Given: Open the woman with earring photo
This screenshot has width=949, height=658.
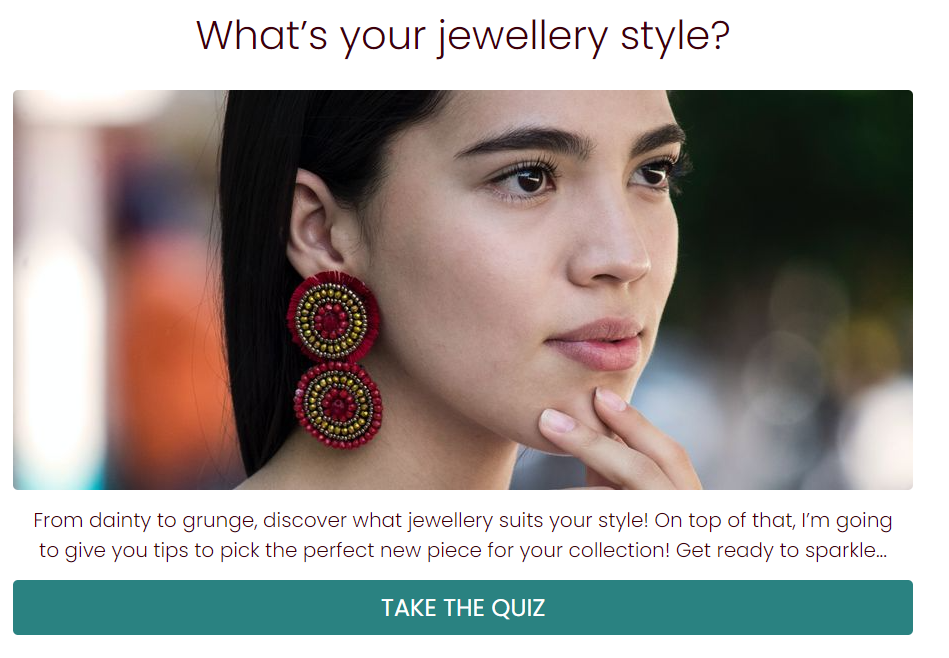Looking at the screenshot, I should (x=462, y=290).
